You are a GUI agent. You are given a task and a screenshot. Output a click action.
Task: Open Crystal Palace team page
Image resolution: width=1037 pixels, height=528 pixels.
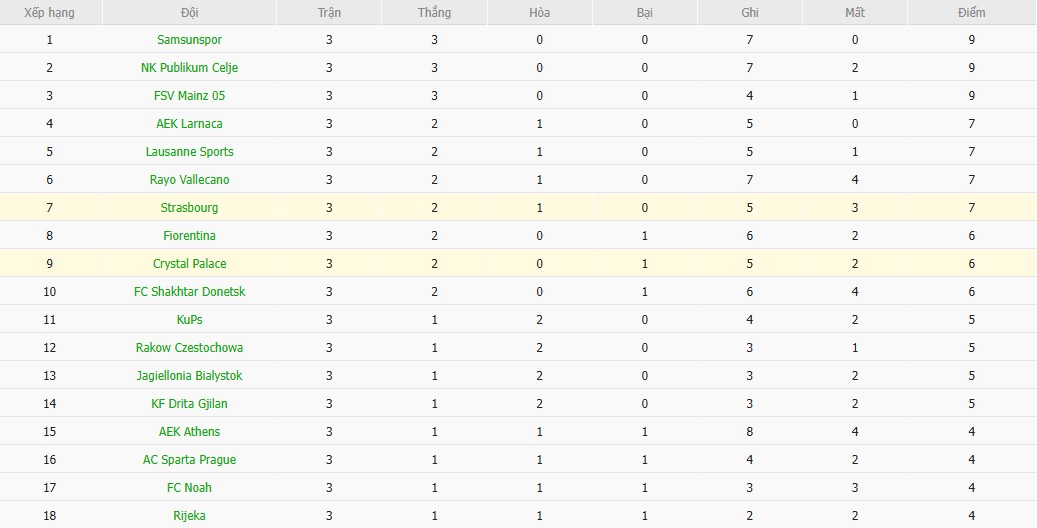(x=189, y=264)
